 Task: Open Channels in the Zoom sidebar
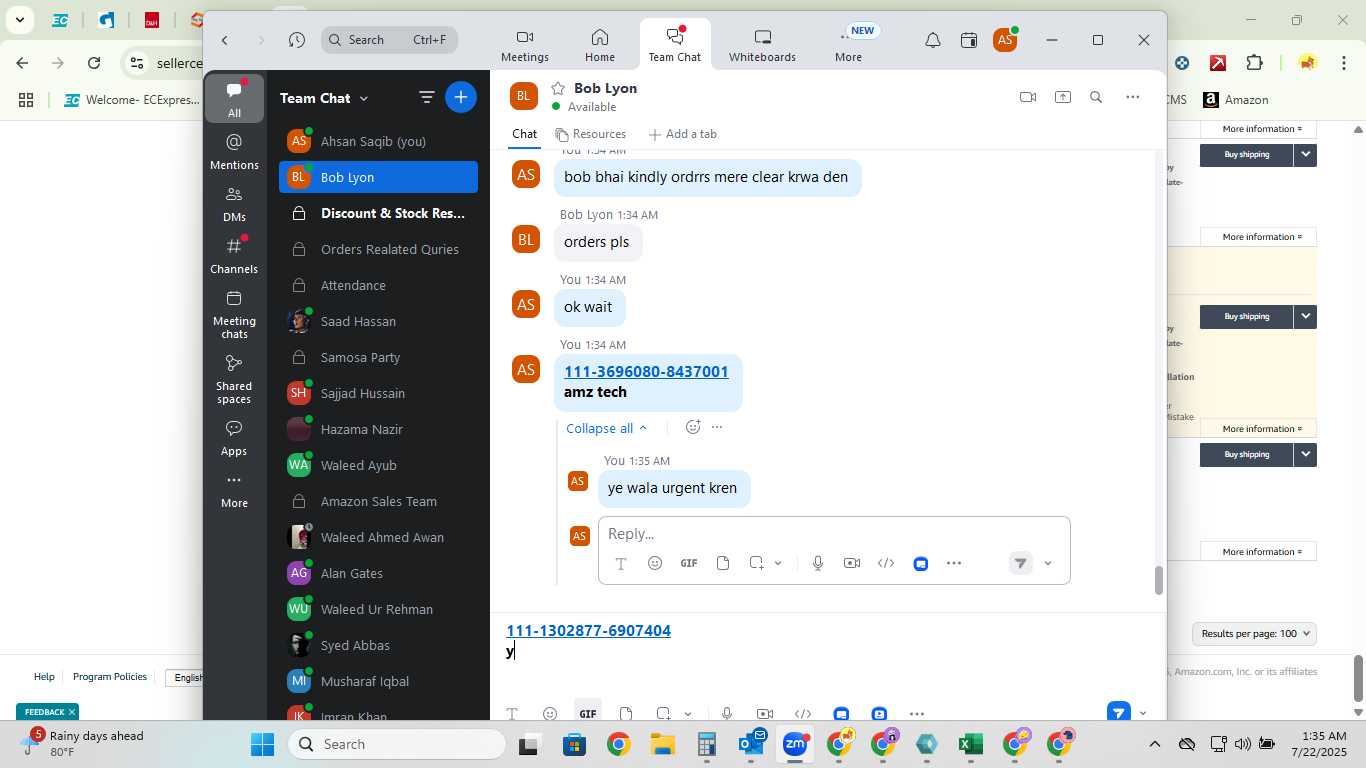pyautogui.click(x=234, y=255)
